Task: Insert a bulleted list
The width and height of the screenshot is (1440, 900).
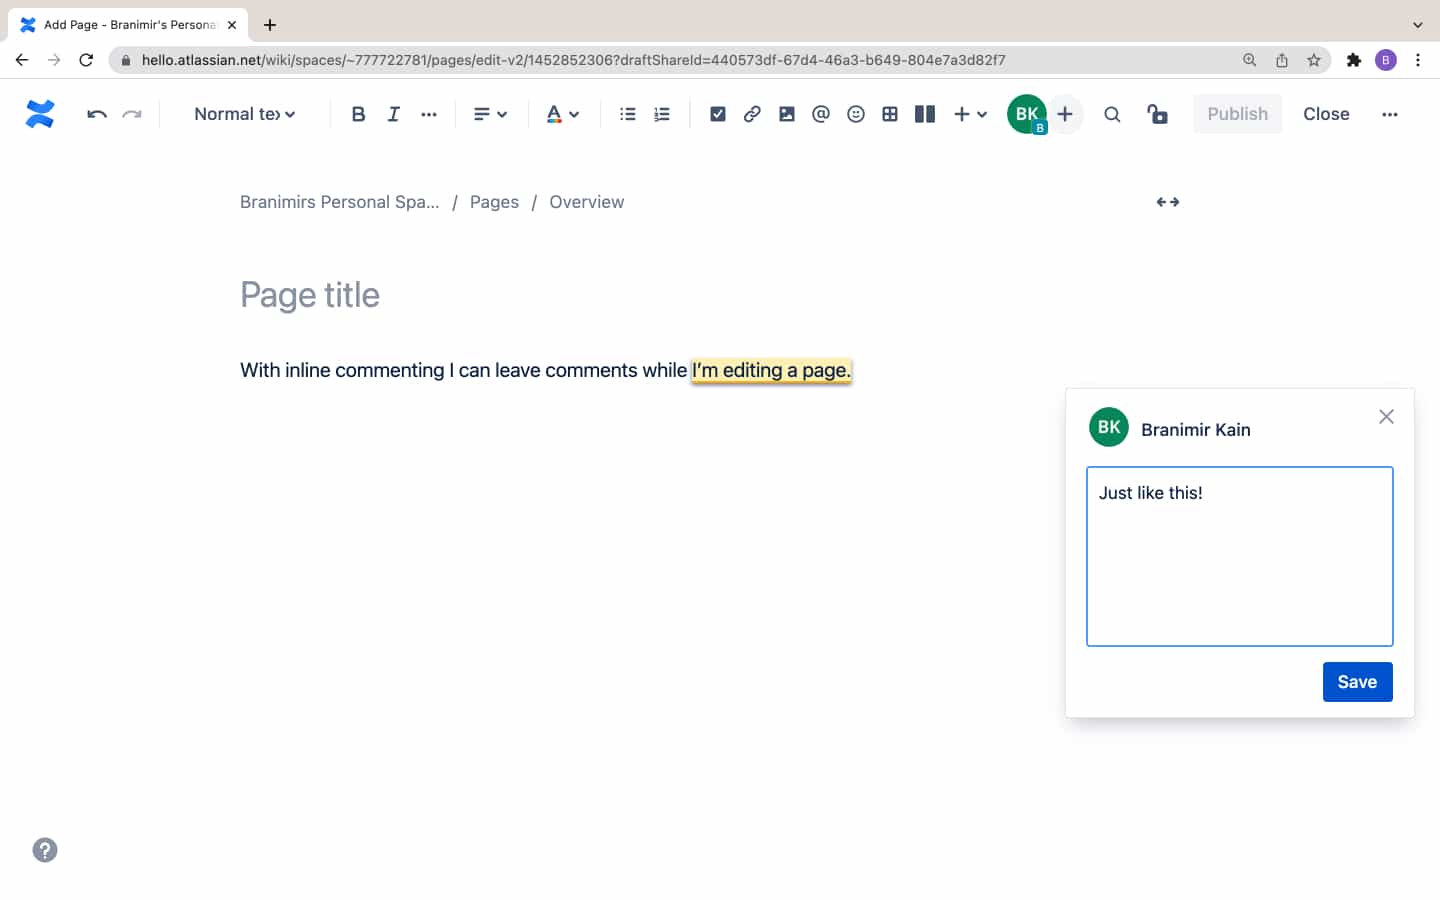Action: point(627,114)
